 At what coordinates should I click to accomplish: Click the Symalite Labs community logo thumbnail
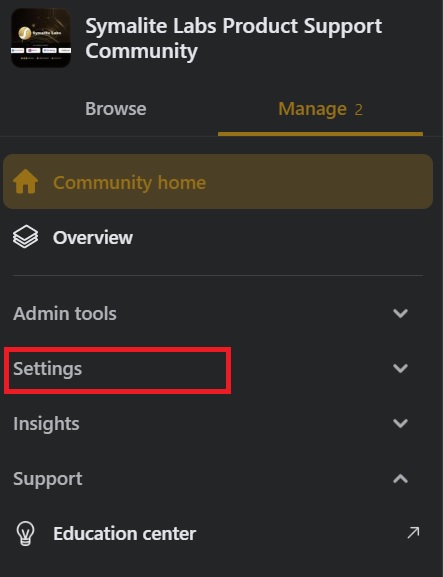[x=41, y=38]
